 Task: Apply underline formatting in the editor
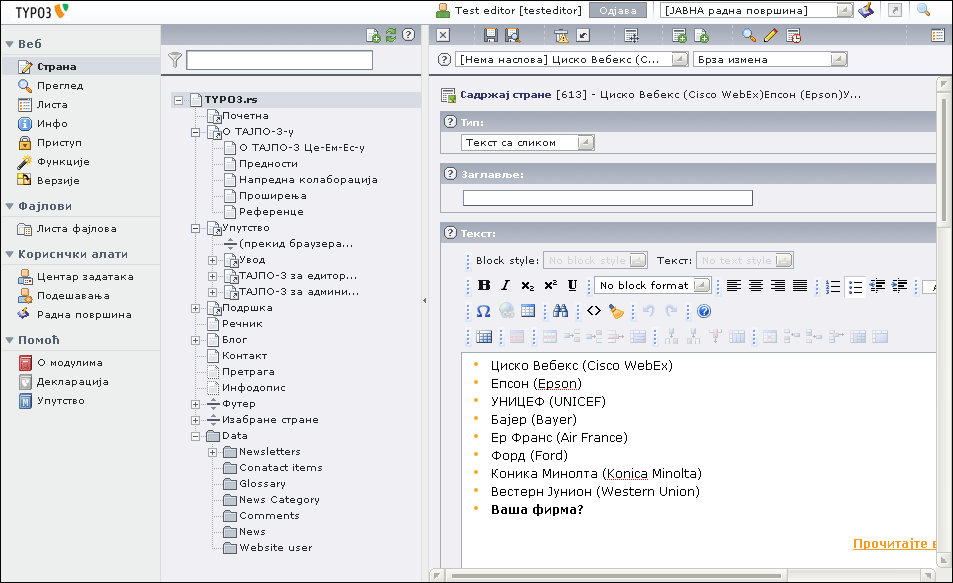(572, 286)
